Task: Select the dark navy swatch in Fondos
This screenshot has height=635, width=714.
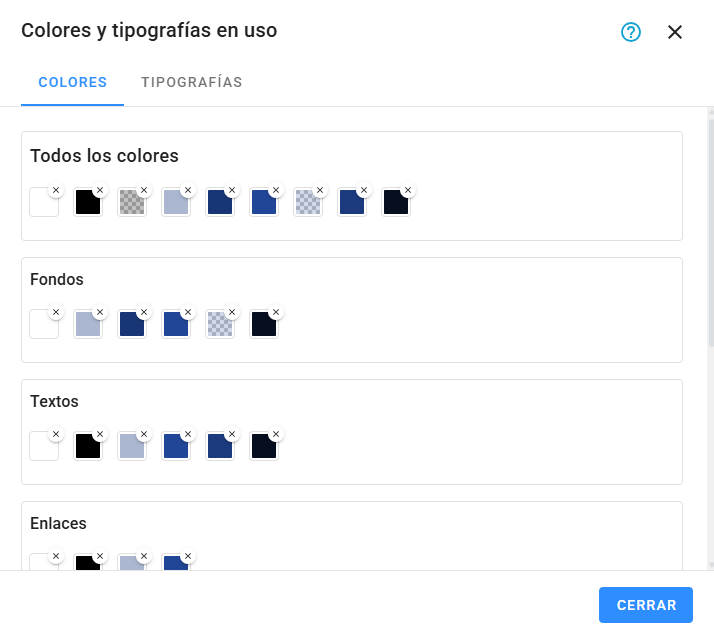Action: point(263,325)
